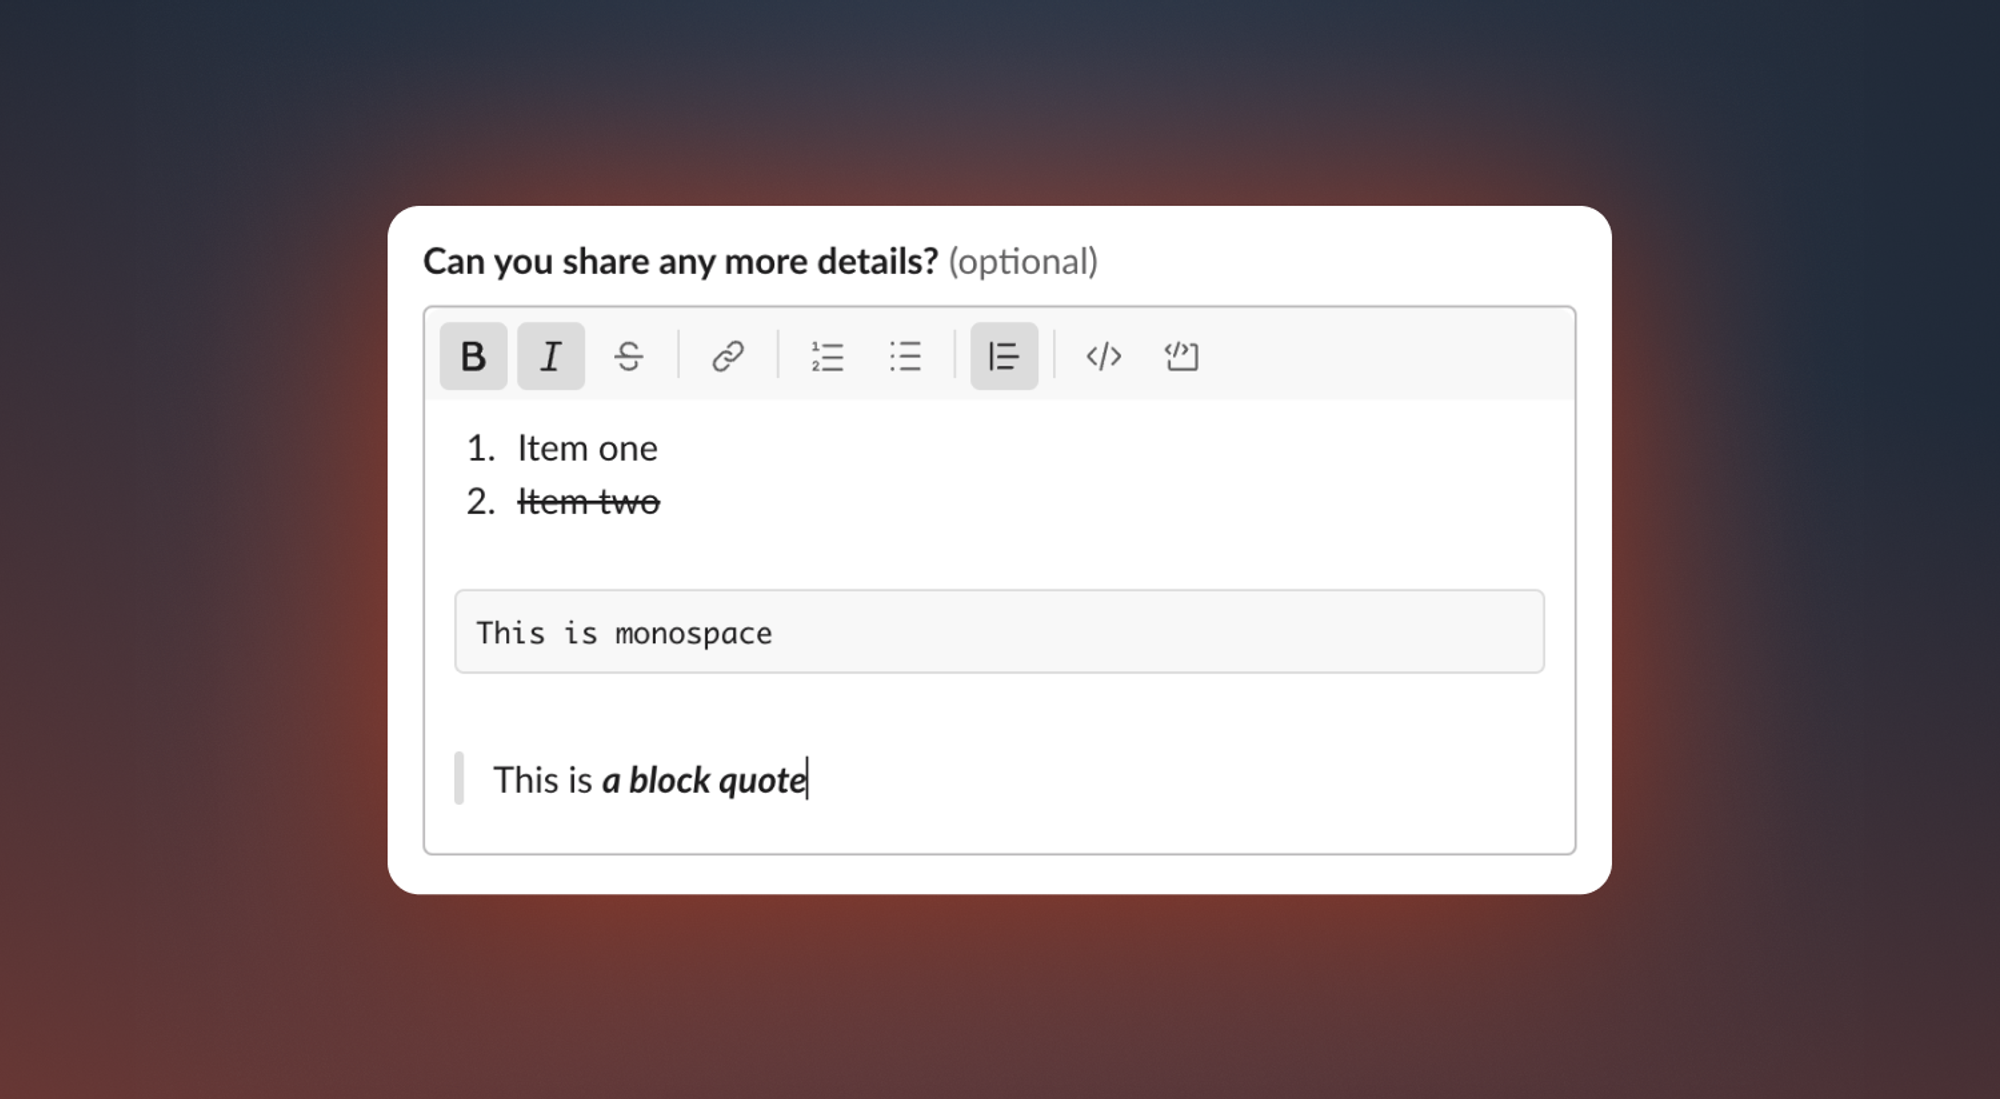The image size is (2000, 1099).
Task: Insert a code block
Action: (1181, 356)
